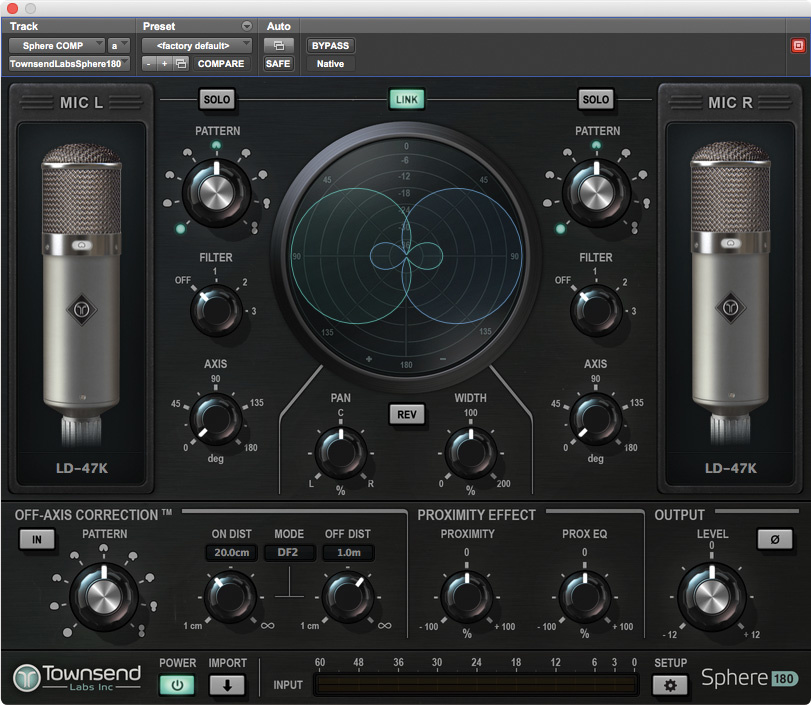Image resolution: width=811 pixels, height=705 pixels.
Task: Click the ON DIST 20.0cm value field
Action: point(231,553)
